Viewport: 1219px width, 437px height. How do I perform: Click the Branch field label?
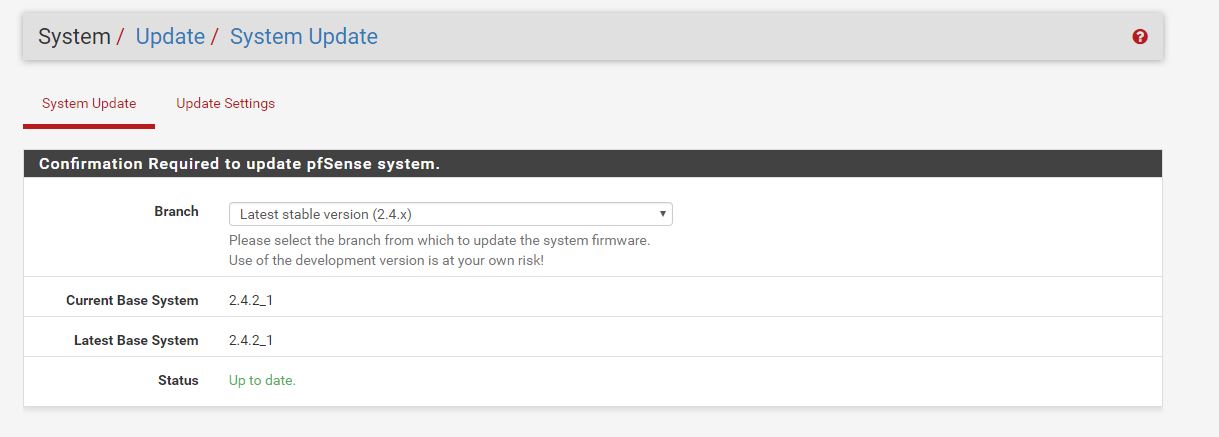176,211
